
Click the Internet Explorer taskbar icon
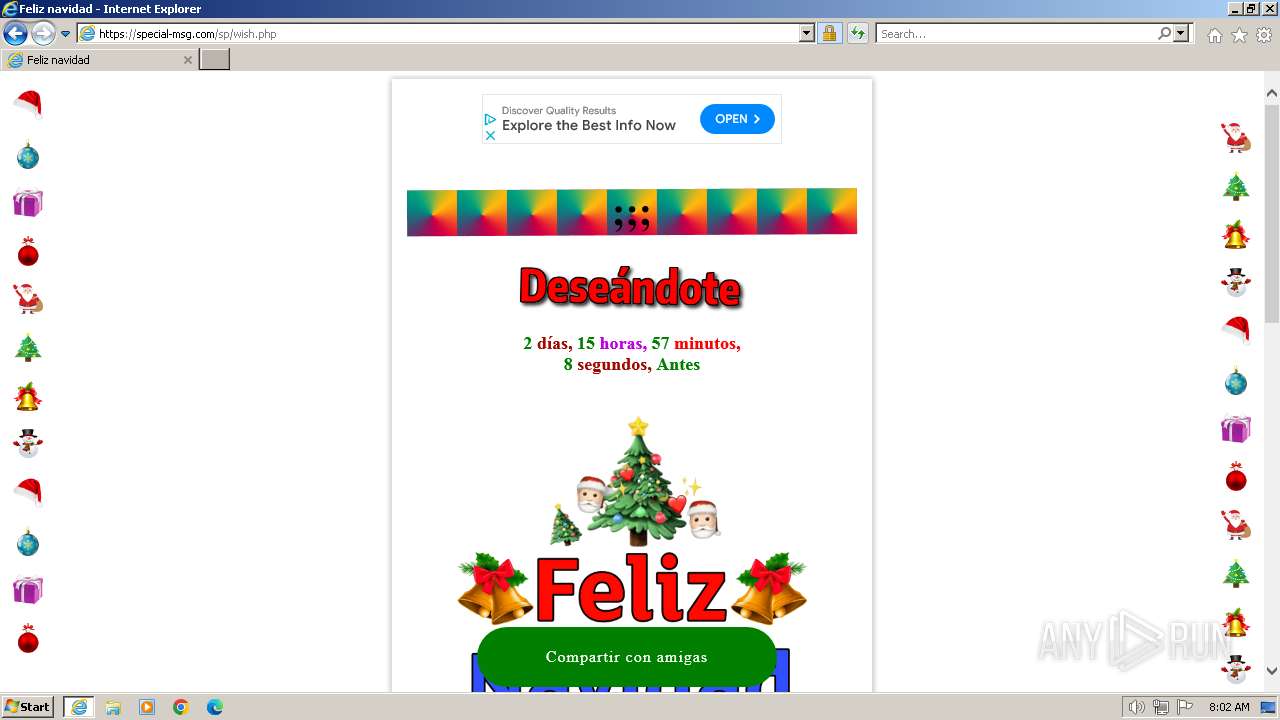pos(79,707)
